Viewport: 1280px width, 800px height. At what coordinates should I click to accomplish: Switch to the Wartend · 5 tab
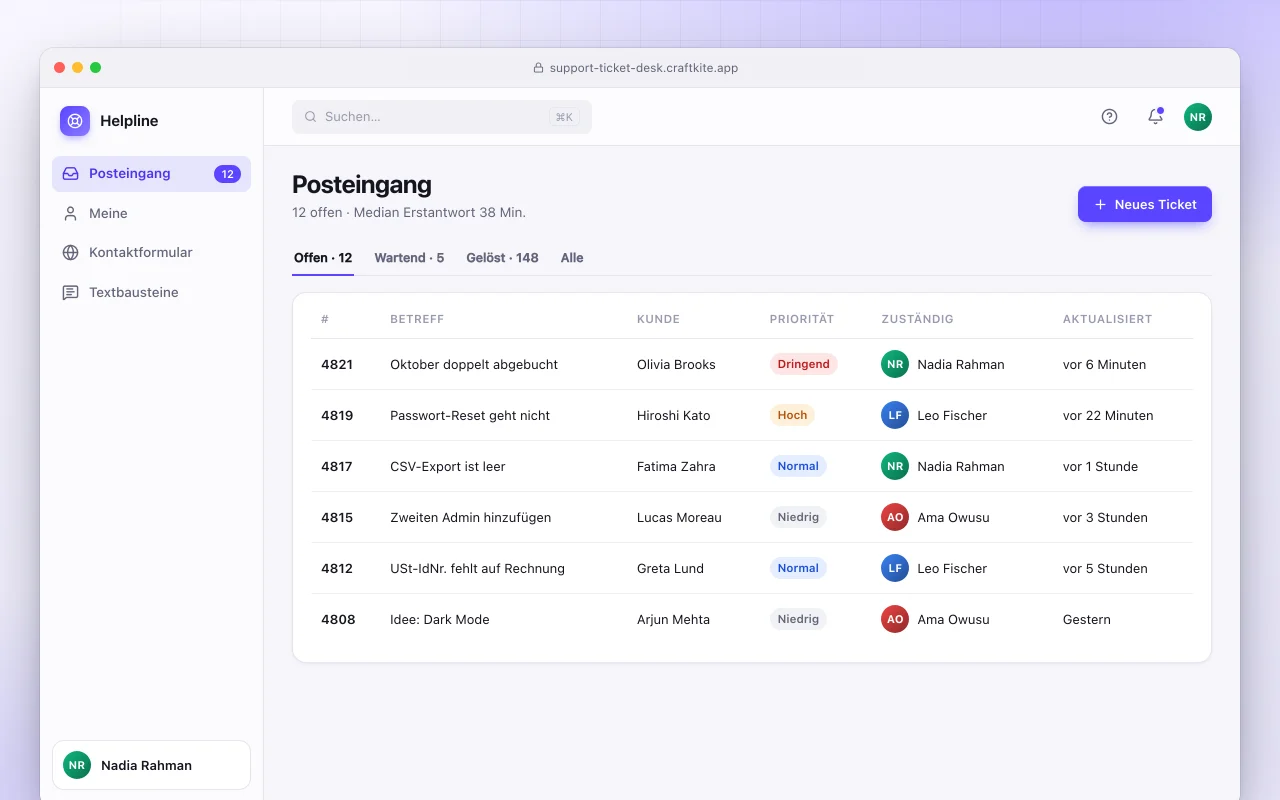click(409, 258)
